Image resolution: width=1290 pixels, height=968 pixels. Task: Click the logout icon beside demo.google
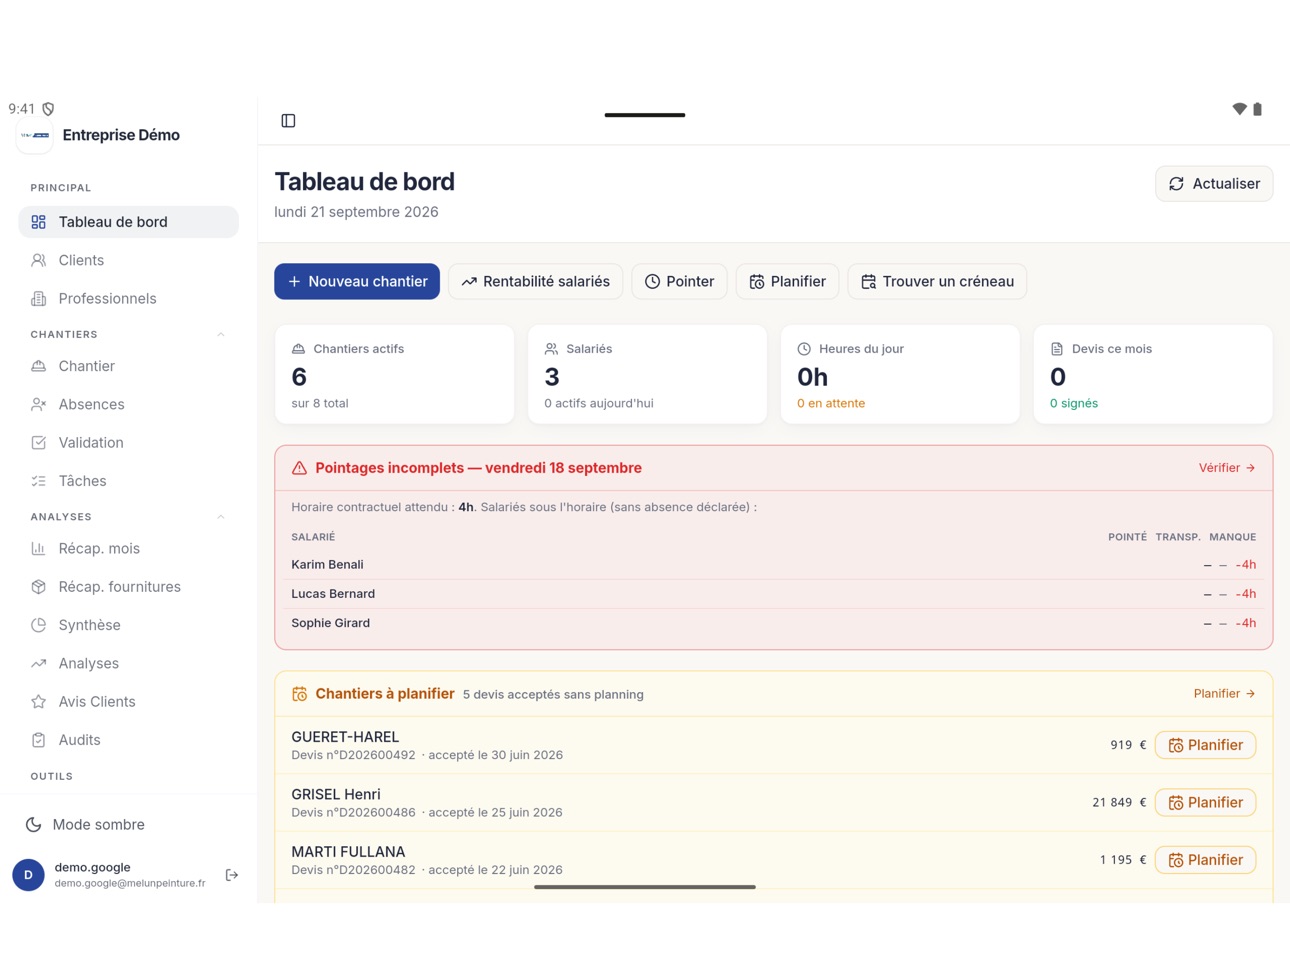point(232,875)
